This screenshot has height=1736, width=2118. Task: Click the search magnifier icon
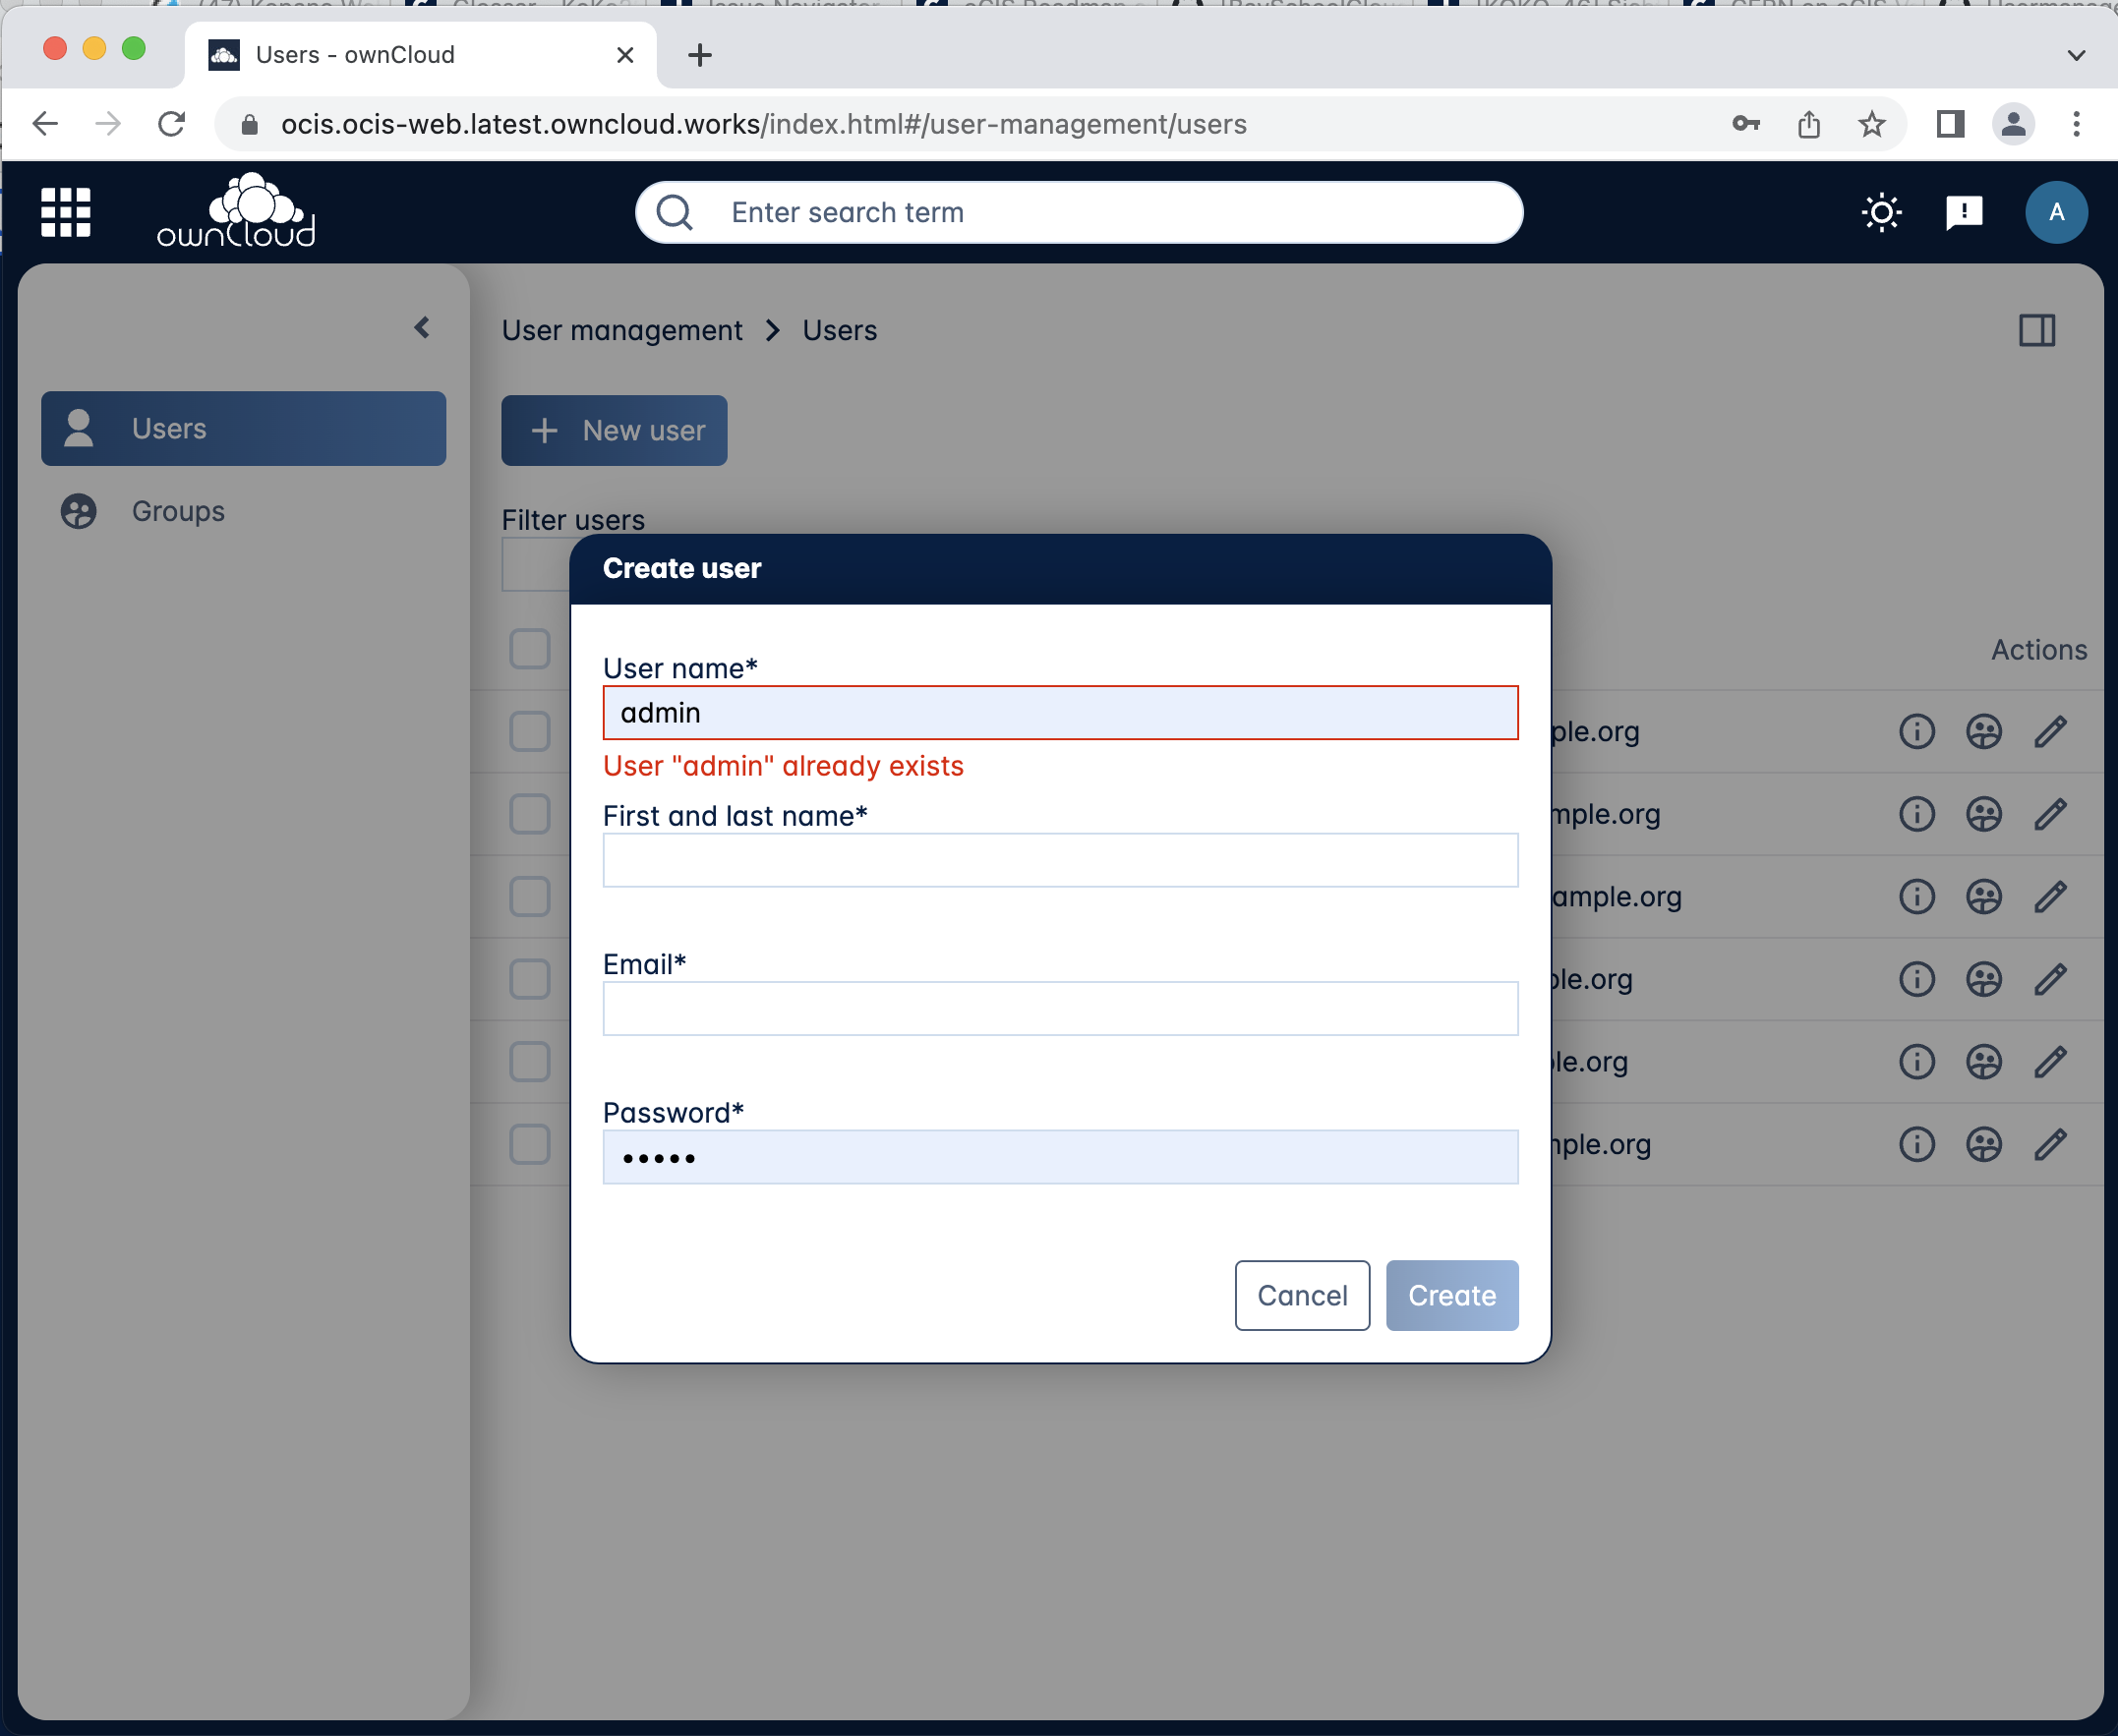[x=674, y=212]
